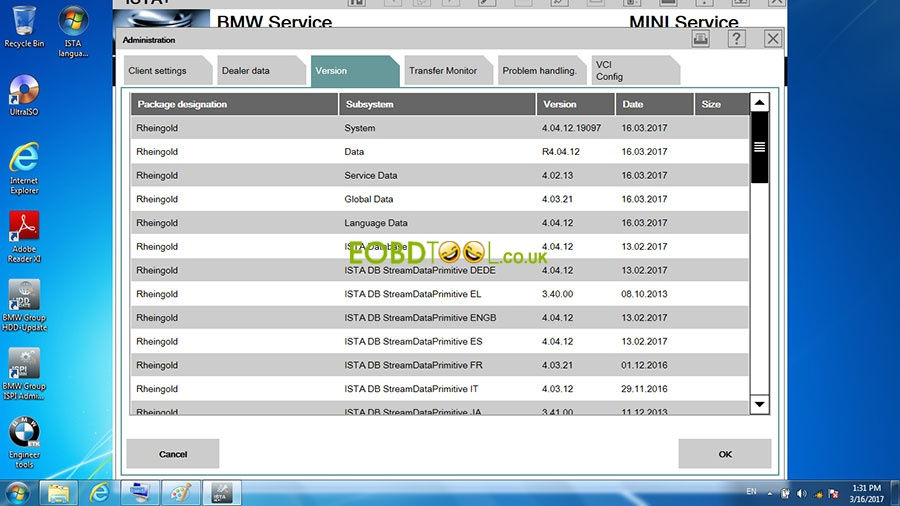This screenshot has height=506, width=900.
Task: Sort by Package designation column header
Action: click(234, 104)
